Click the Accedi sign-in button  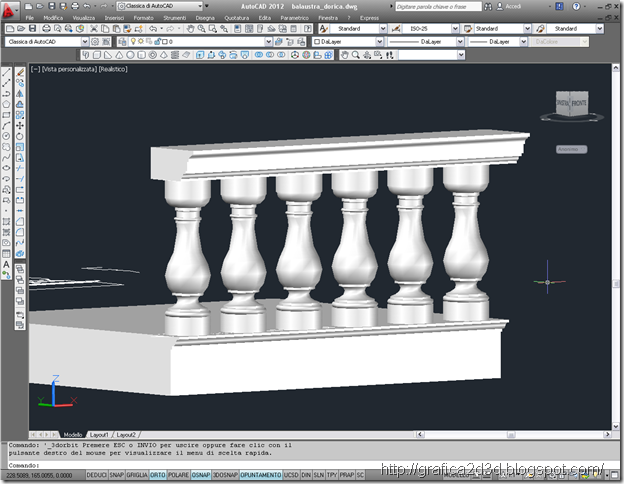(509, 6)
